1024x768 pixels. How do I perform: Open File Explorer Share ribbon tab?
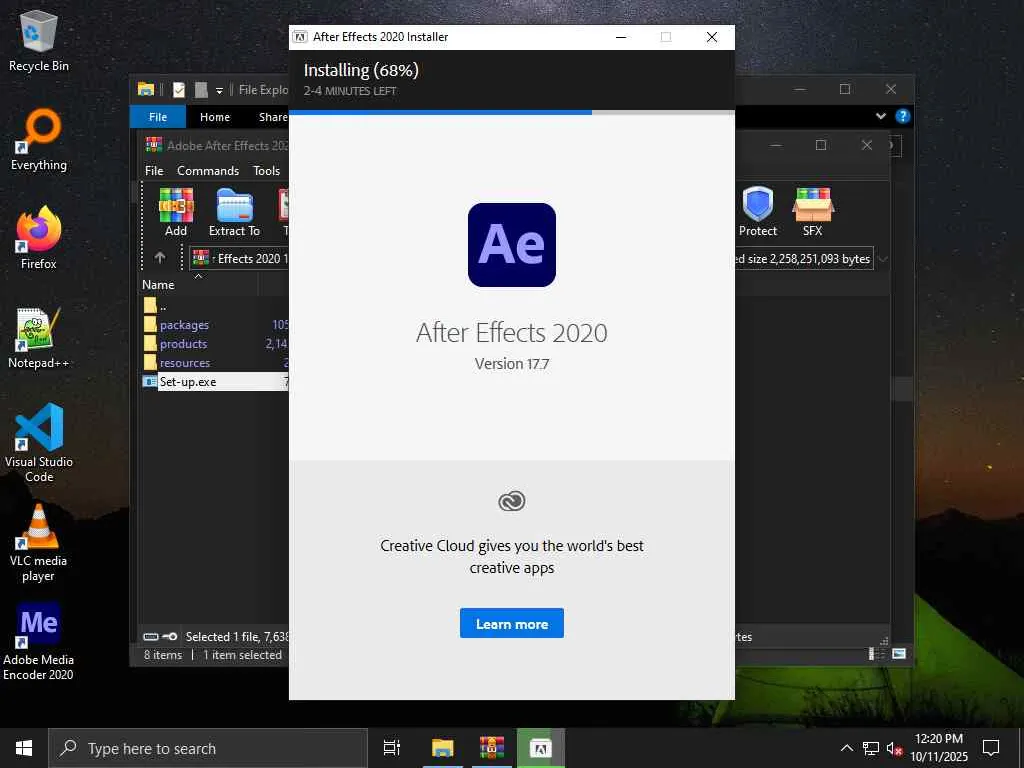click(x=272, y=117)
